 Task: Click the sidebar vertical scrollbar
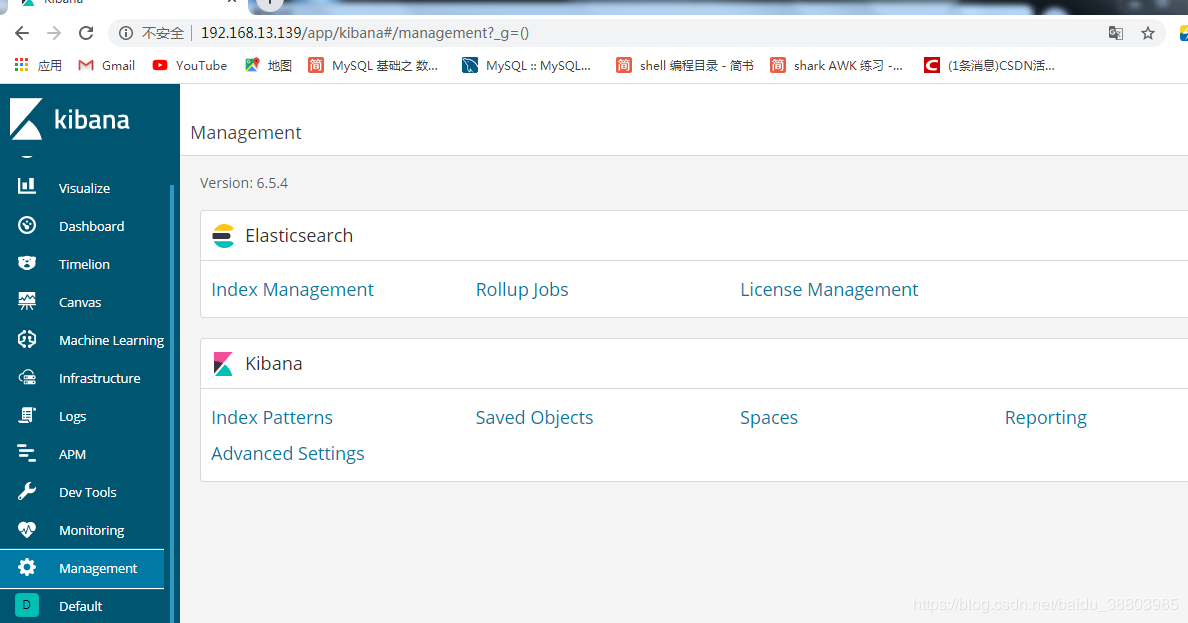click(x=172, y=402)
